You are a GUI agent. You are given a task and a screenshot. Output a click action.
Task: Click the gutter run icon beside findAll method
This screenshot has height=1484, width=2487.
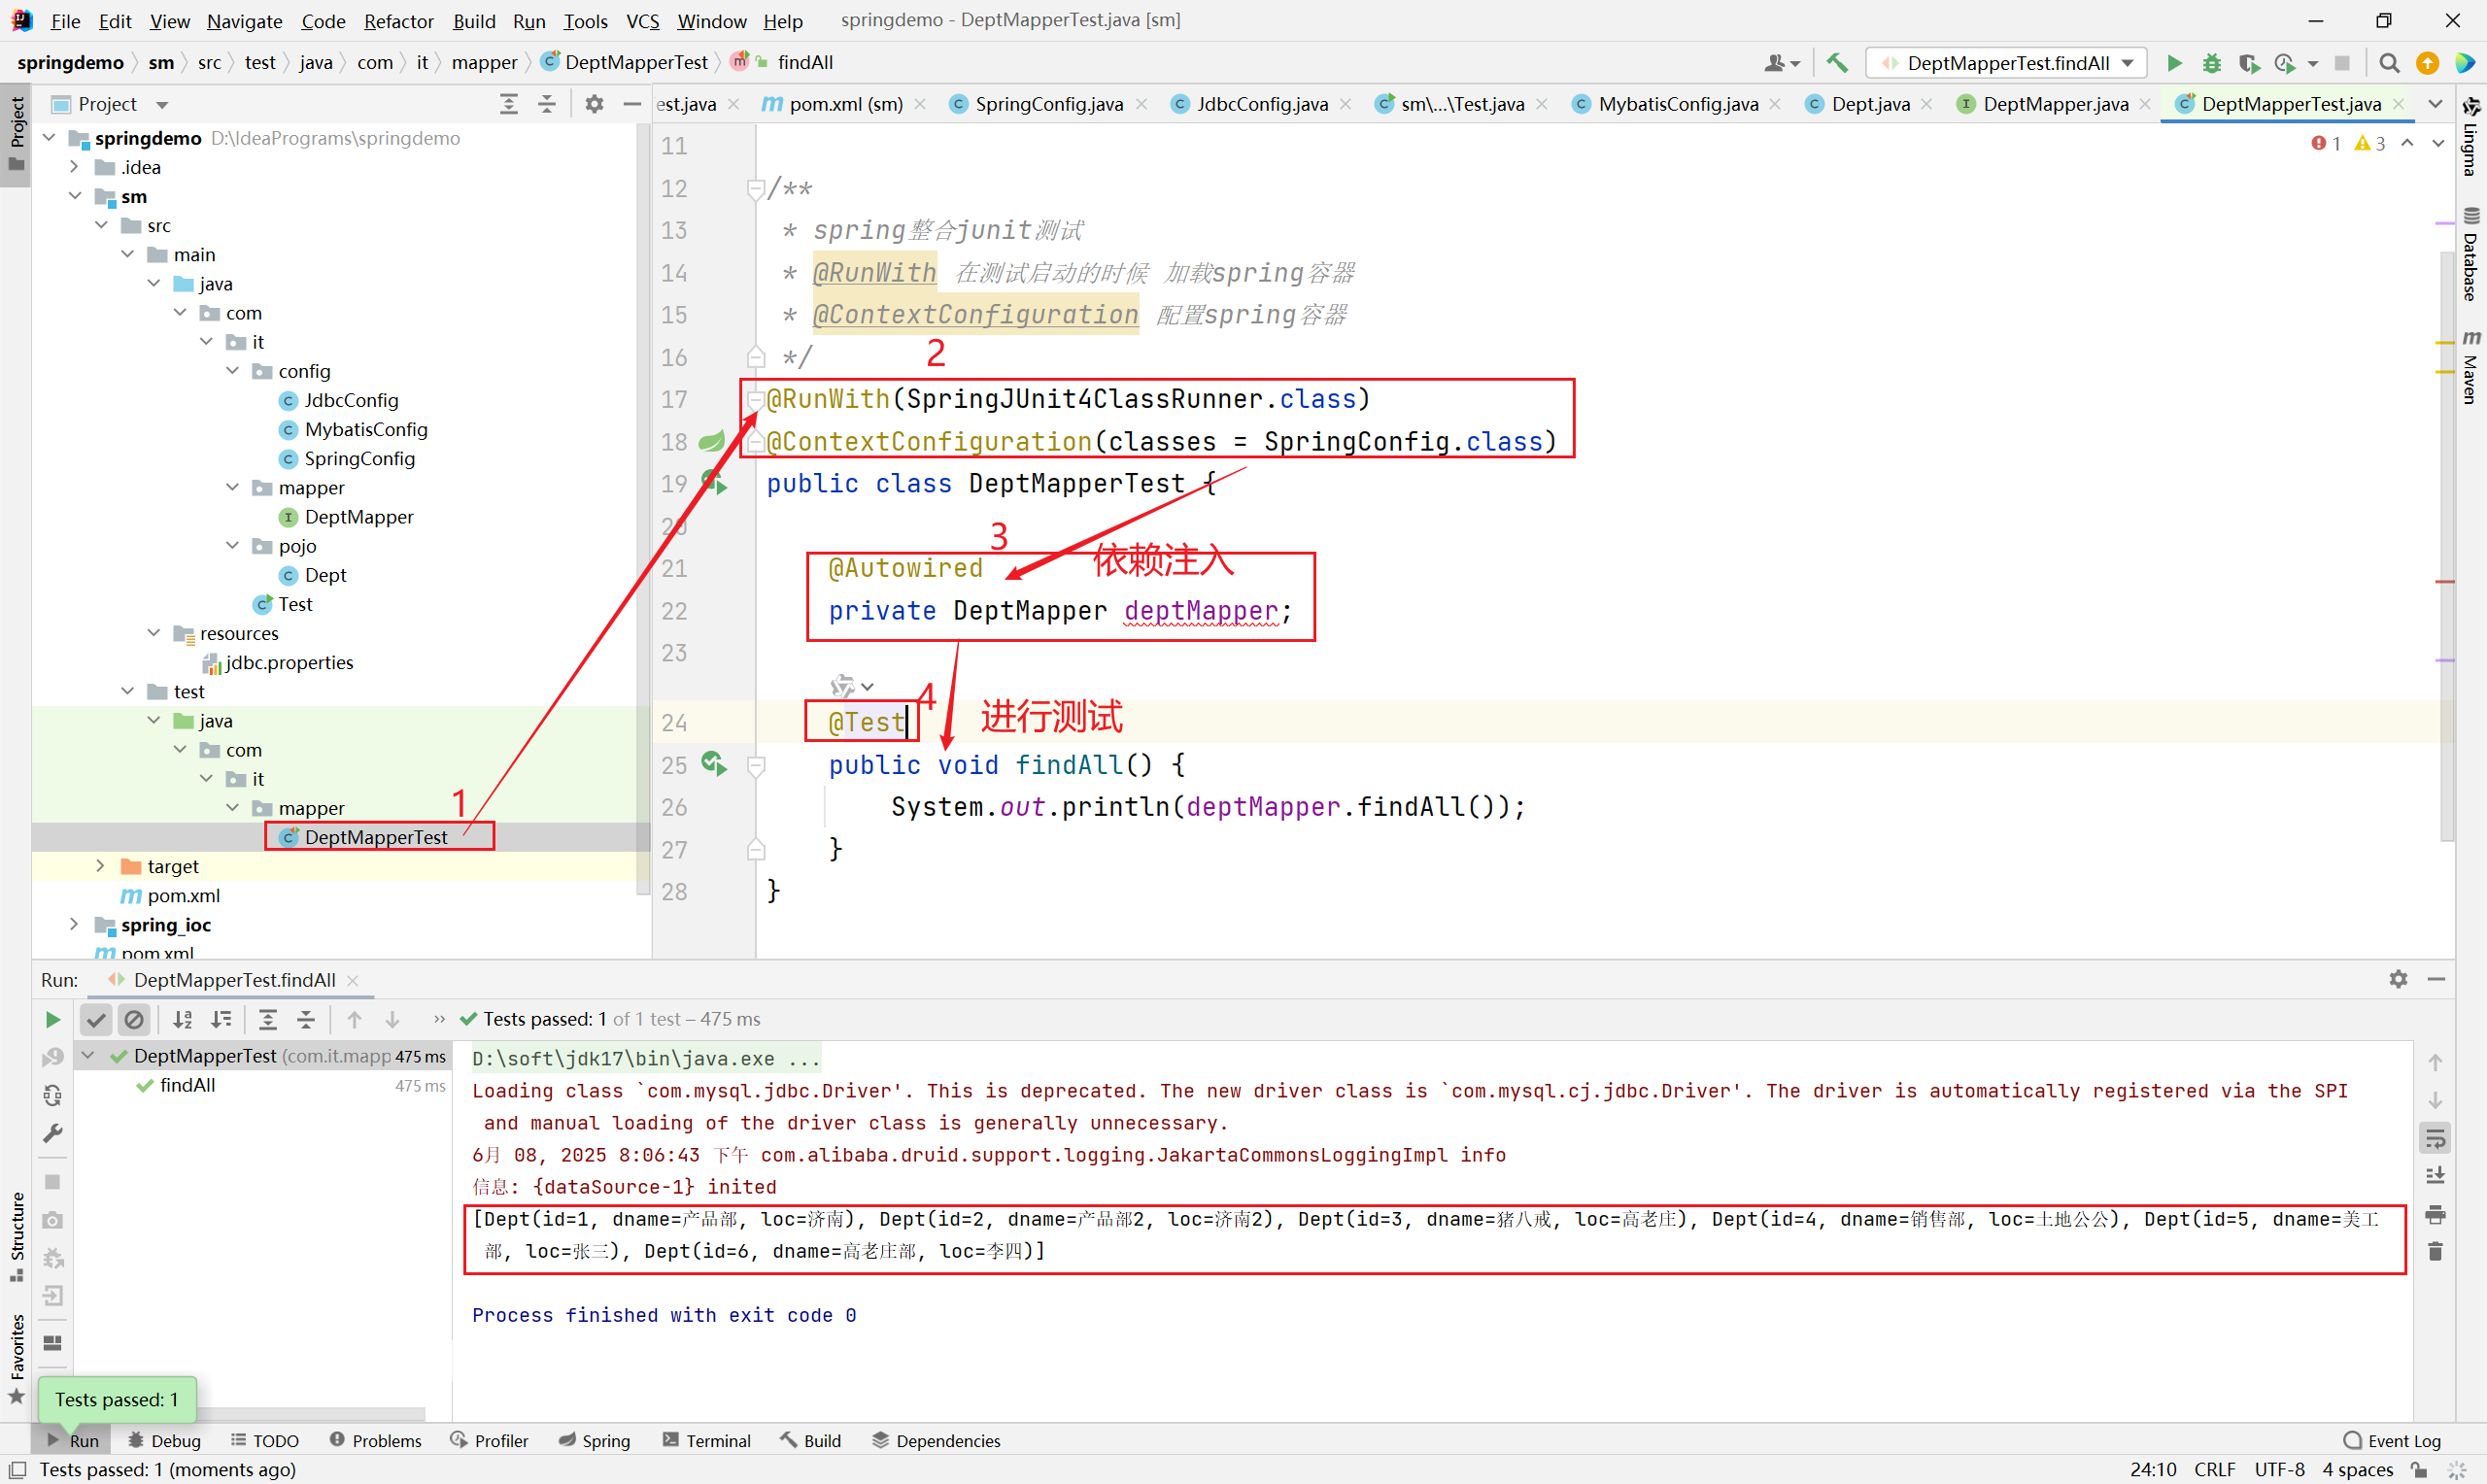pyautogui.click(x=713, y=764)
